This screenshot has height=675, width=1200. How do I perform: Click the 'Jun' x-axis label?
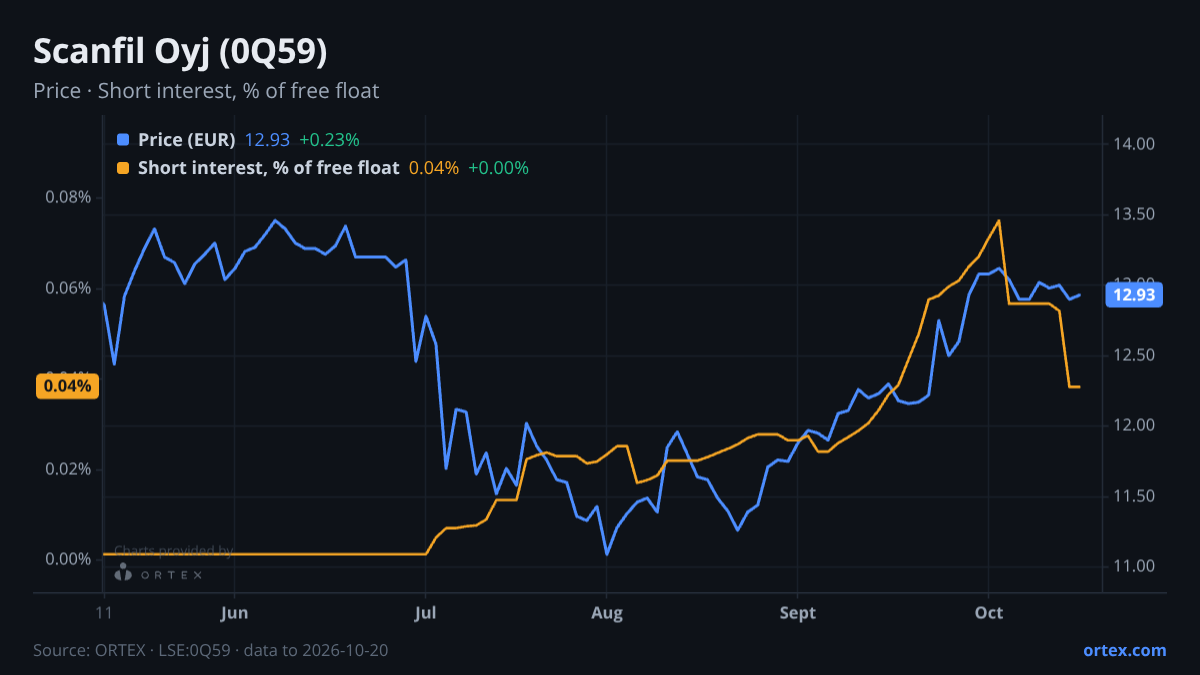[233, 613]
